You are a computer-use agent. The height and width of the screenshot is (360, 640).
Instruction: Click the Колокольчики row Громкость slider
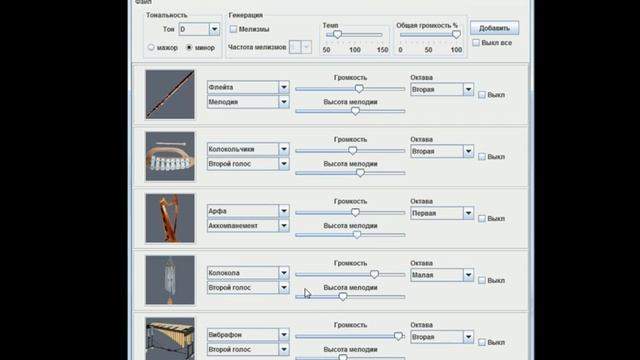[350, 151]
